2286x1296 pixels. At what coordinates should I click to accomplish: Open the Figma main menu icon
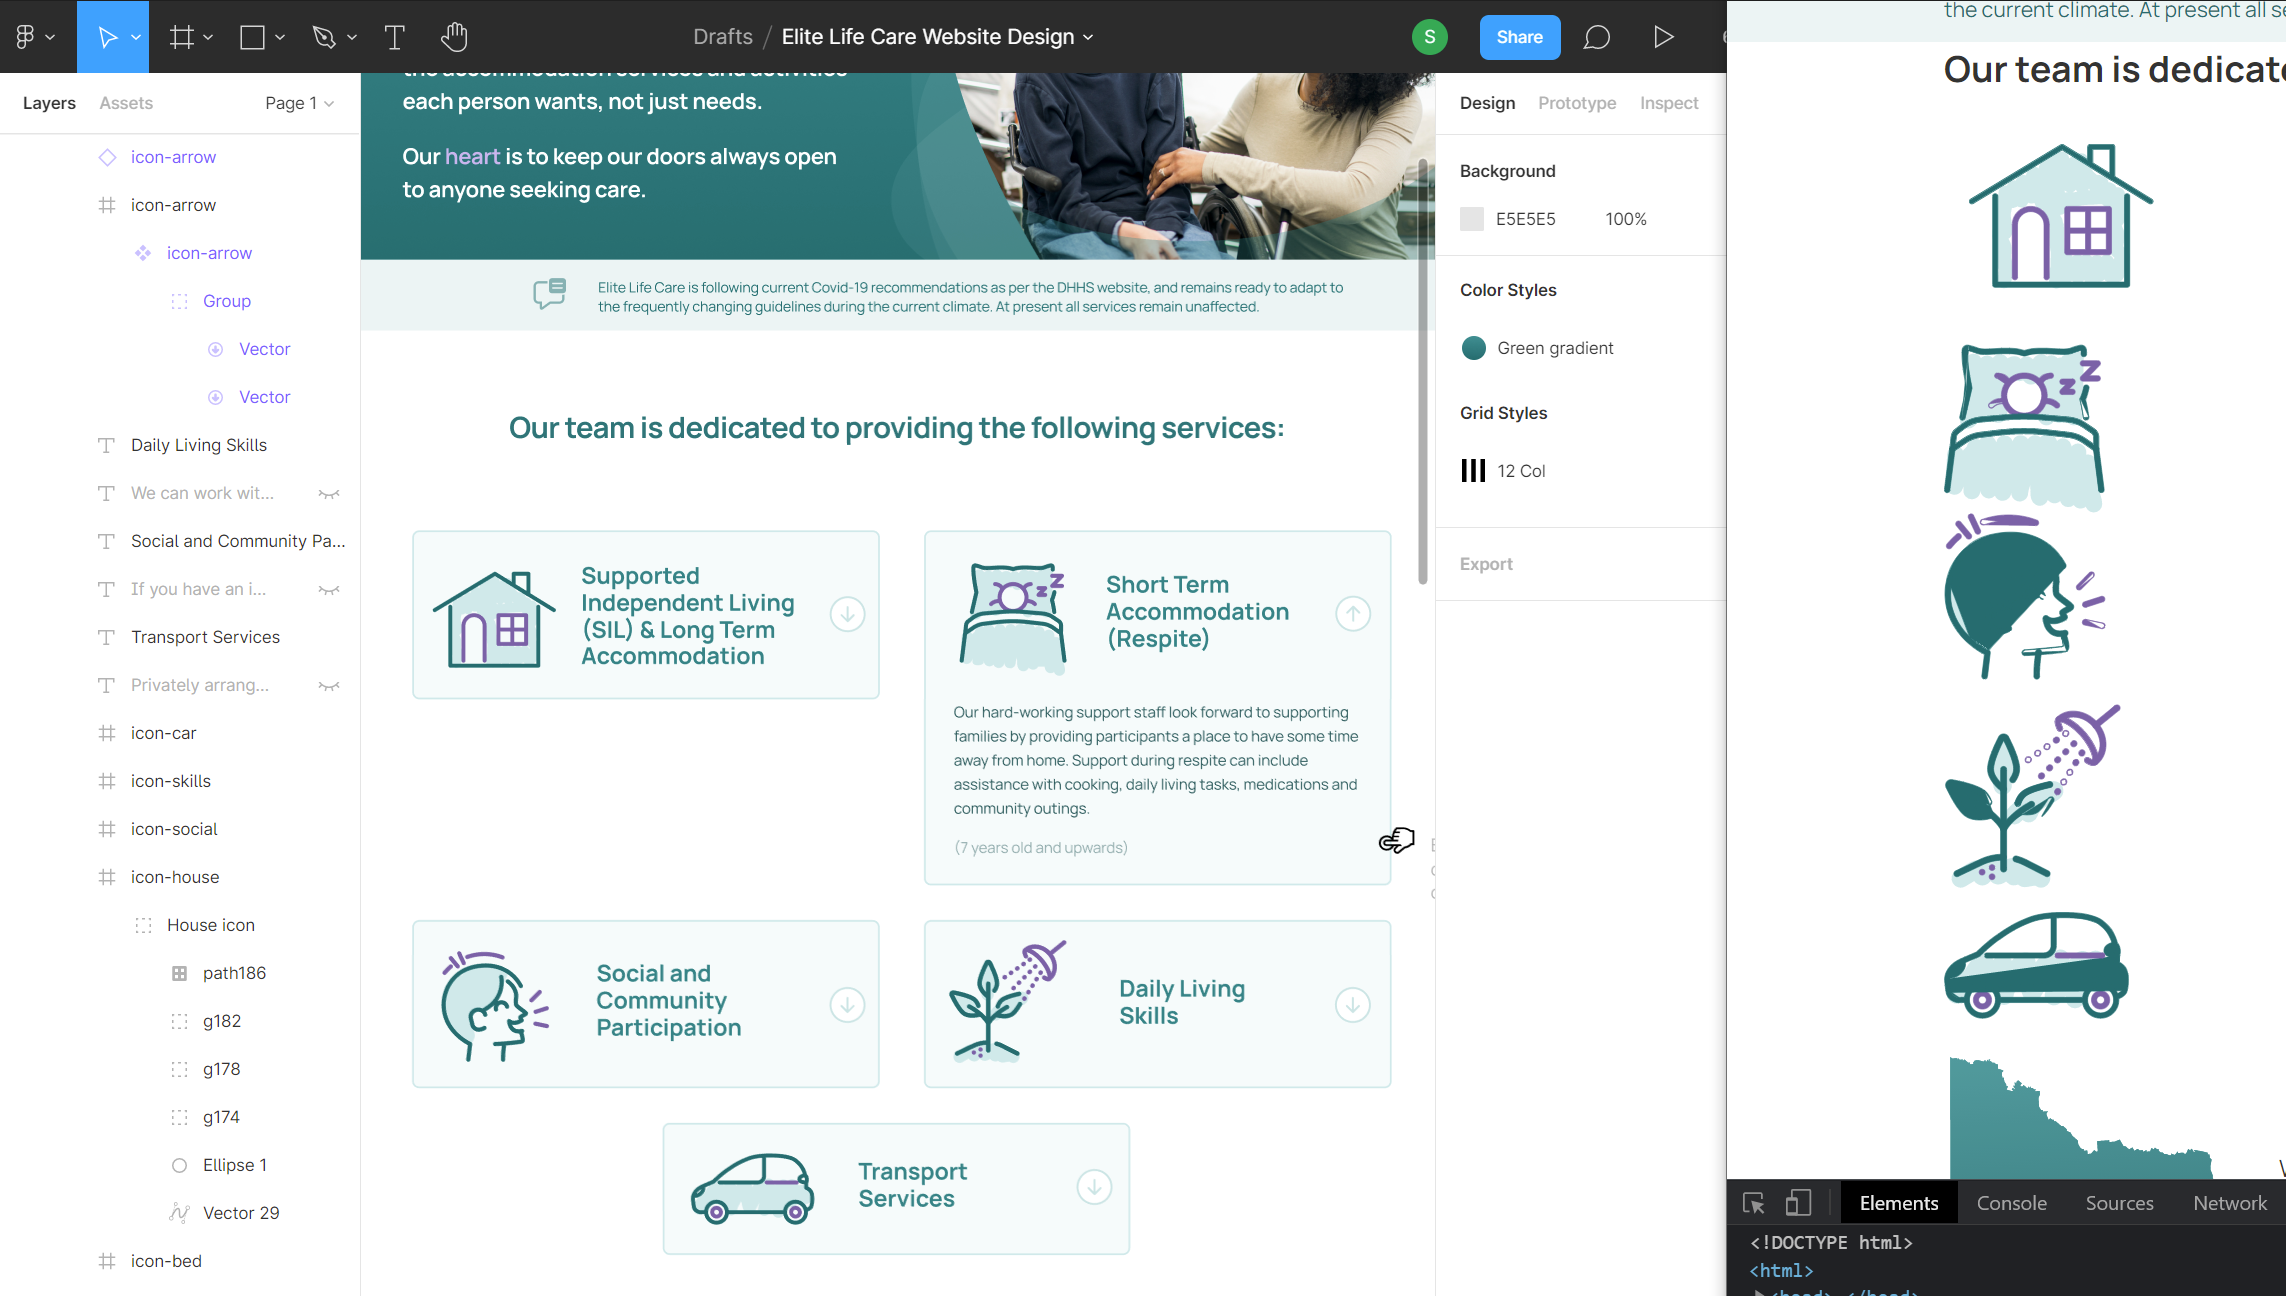[25, 37]
